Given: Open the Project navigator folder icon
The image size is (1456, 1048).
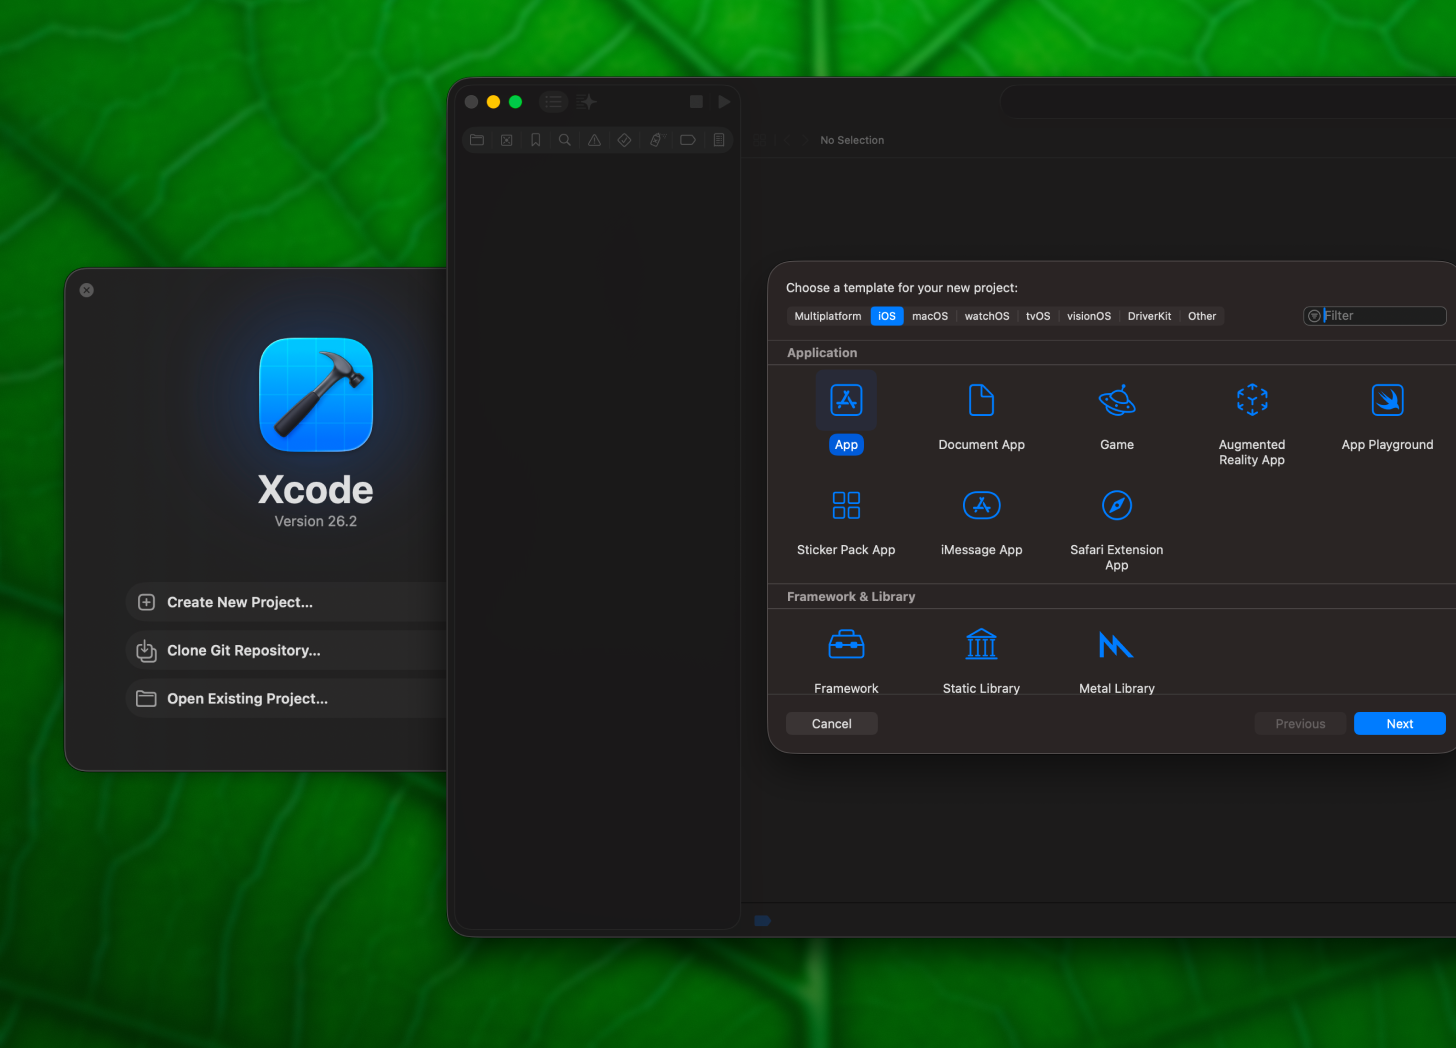Looking at the screenshot, I should (x=477, y=140).
